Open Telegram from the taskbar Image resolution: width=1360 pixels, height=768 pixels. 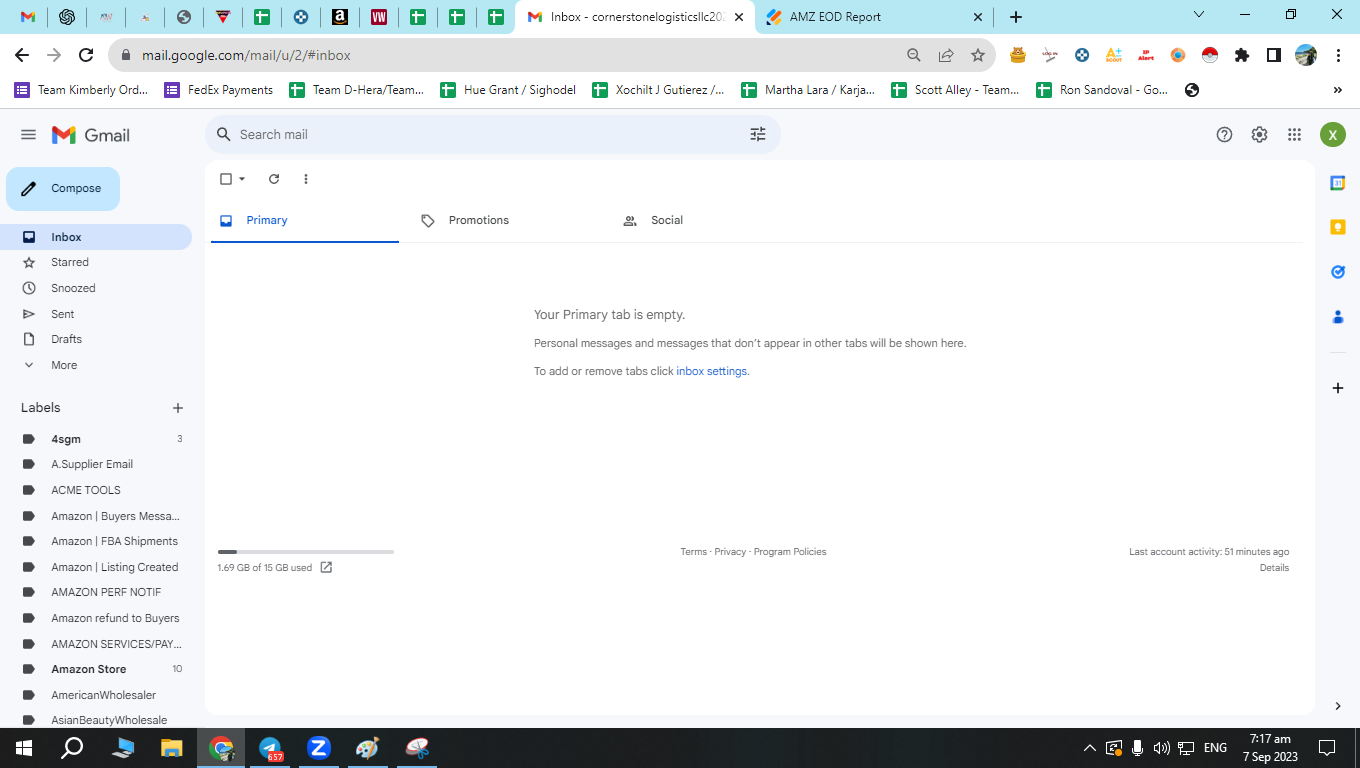pos(270,748)
